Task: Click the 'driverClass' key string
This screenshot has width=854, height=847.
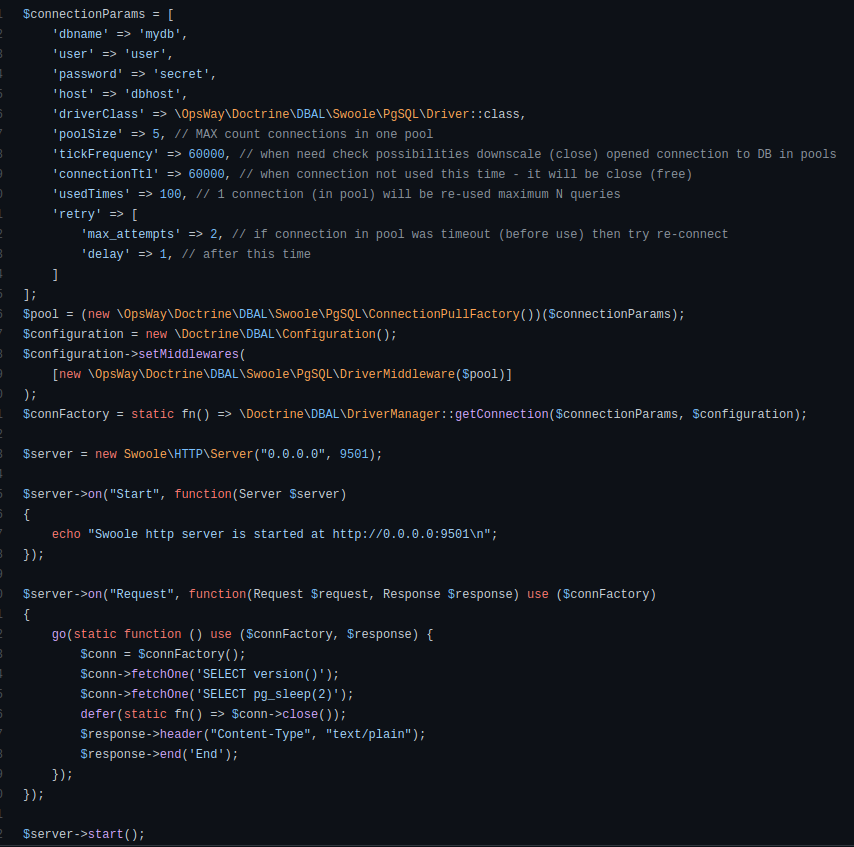Action: pyautogui.click(x=98, y=114)
